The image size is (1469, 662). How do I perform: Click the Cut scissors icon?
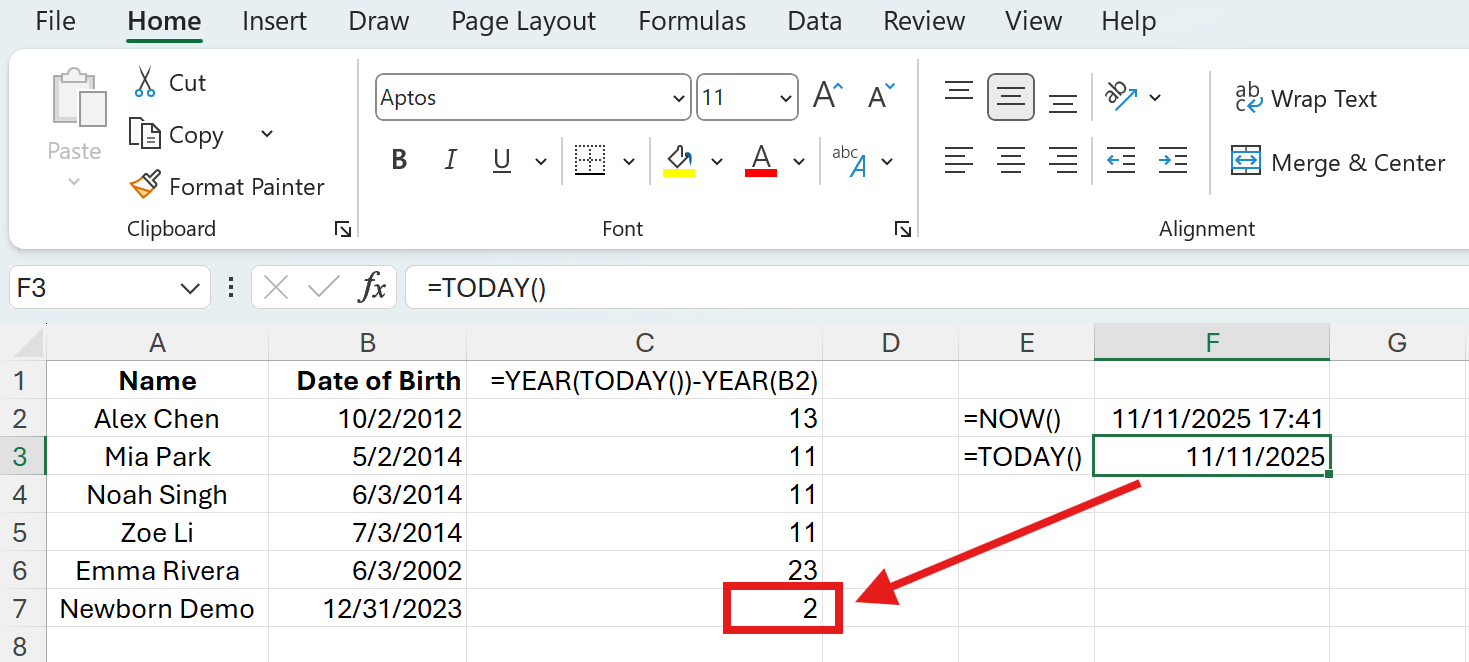point(146,82)
